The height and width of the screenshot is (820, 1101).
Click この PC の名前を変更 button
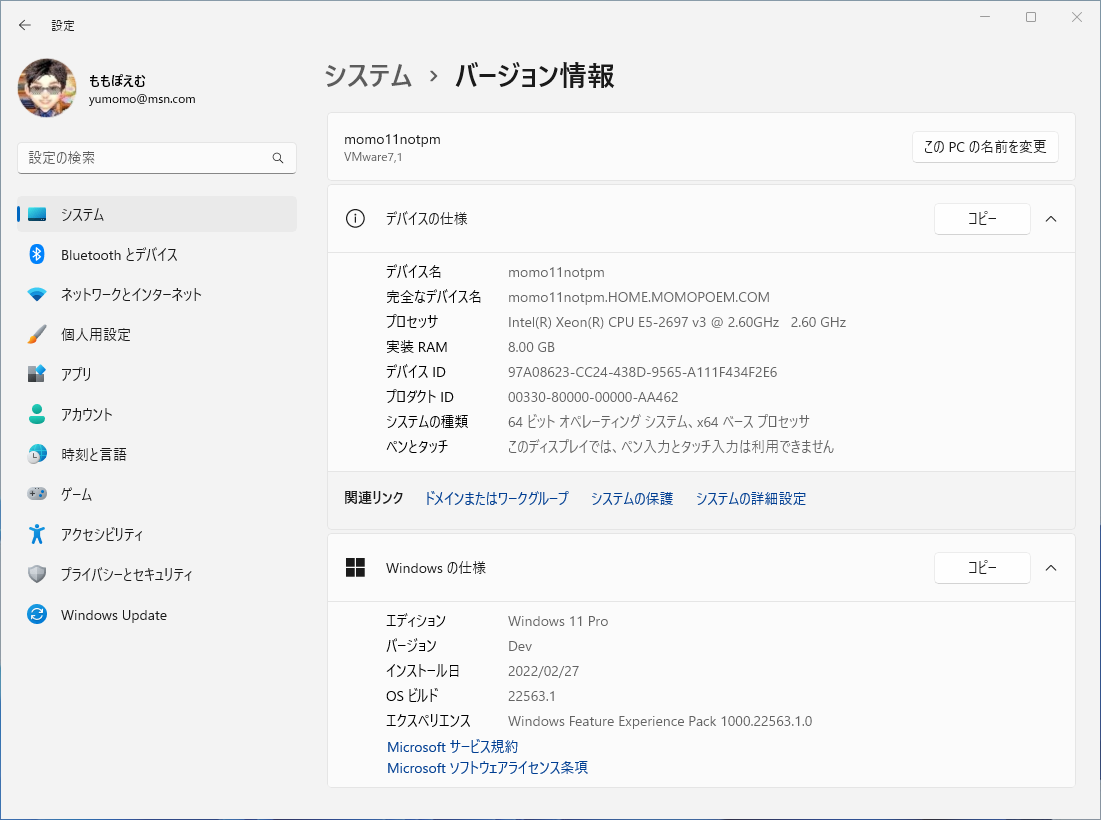click(985, 147)
